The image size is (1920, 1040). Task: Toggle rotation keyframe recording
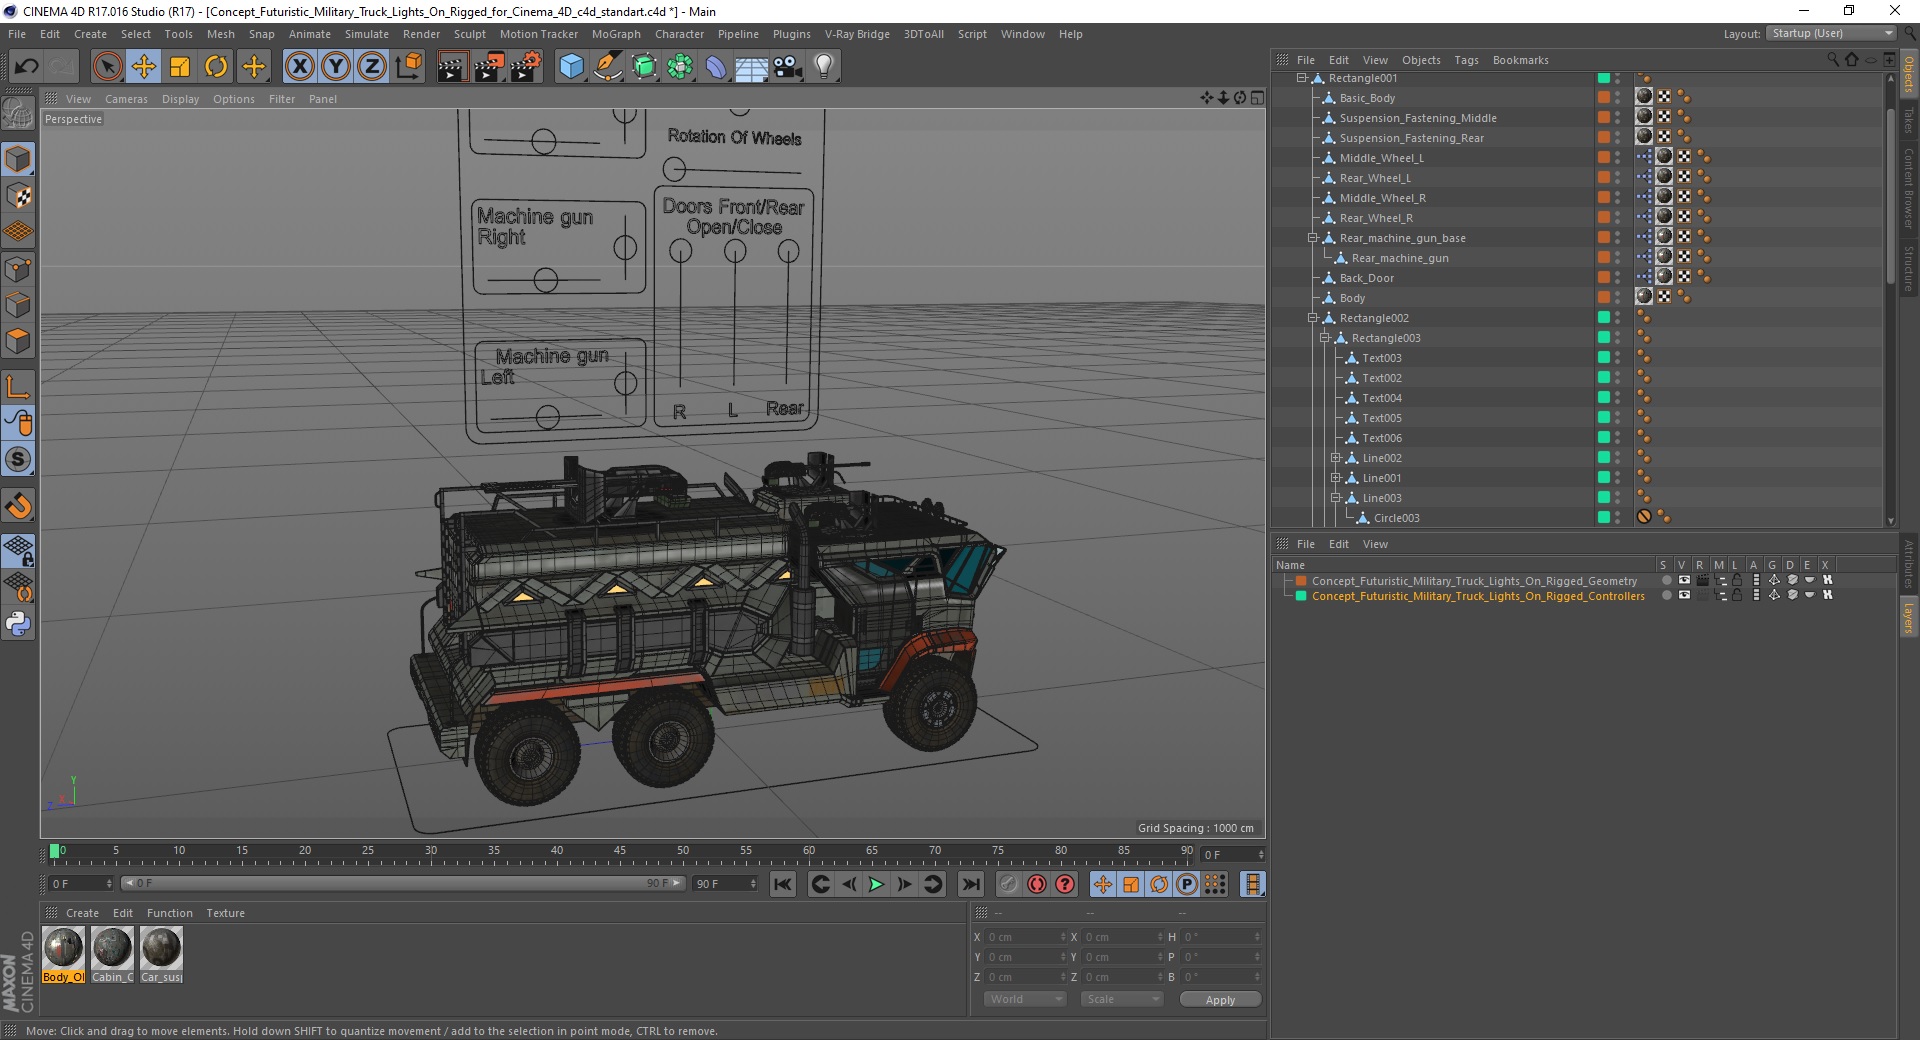pos(1159,884)
